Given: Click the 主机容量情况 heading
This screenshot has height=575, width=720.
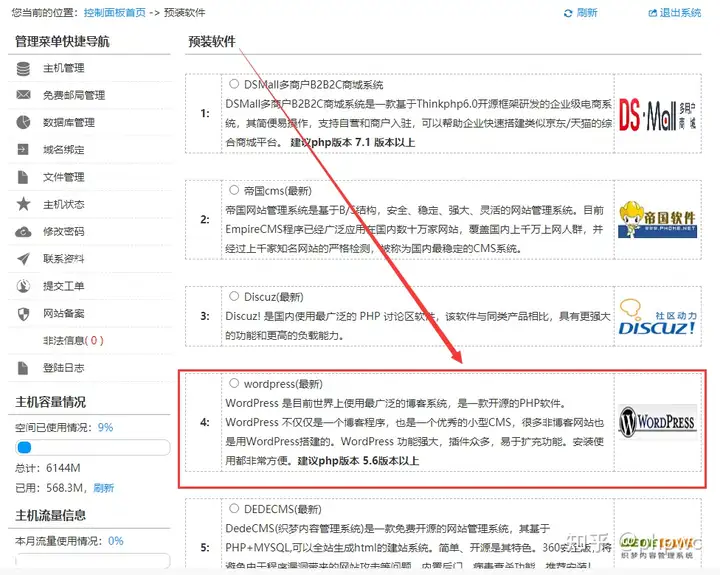Looking at the screenshot, I should 51,402.
